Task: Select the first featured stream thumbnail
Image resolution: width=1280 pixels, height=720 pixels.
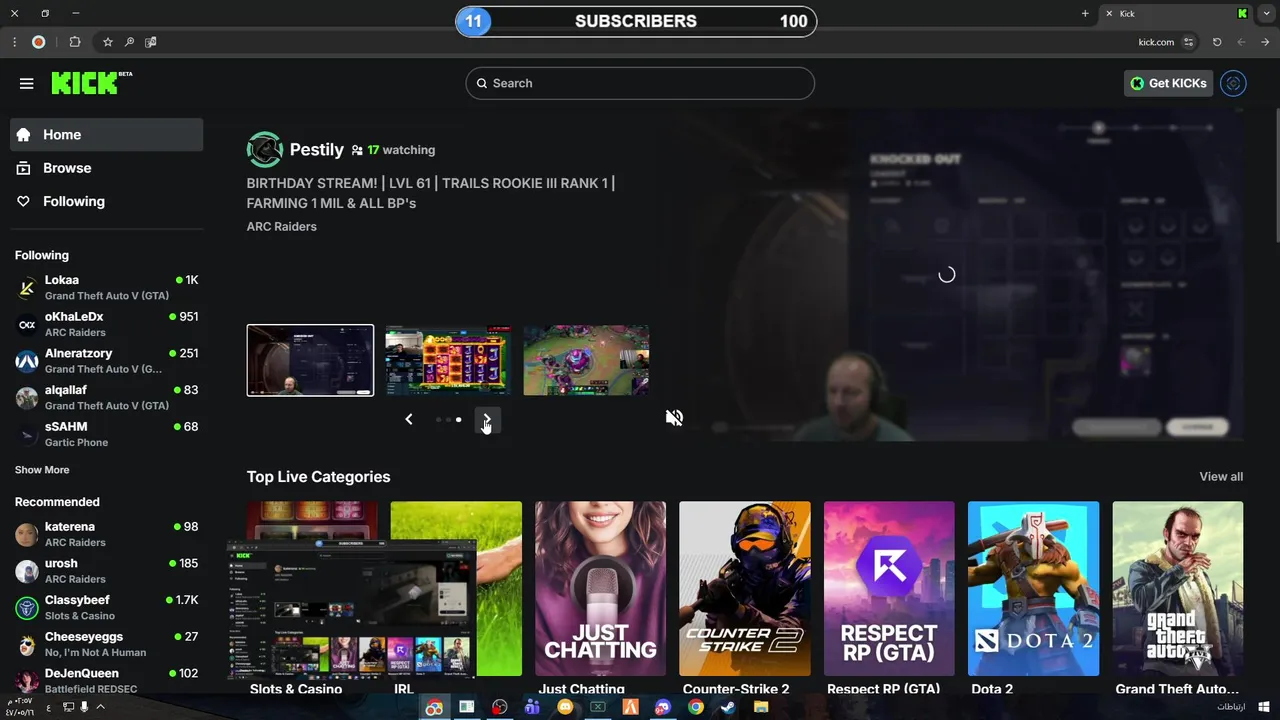Action: click(310, 360)
